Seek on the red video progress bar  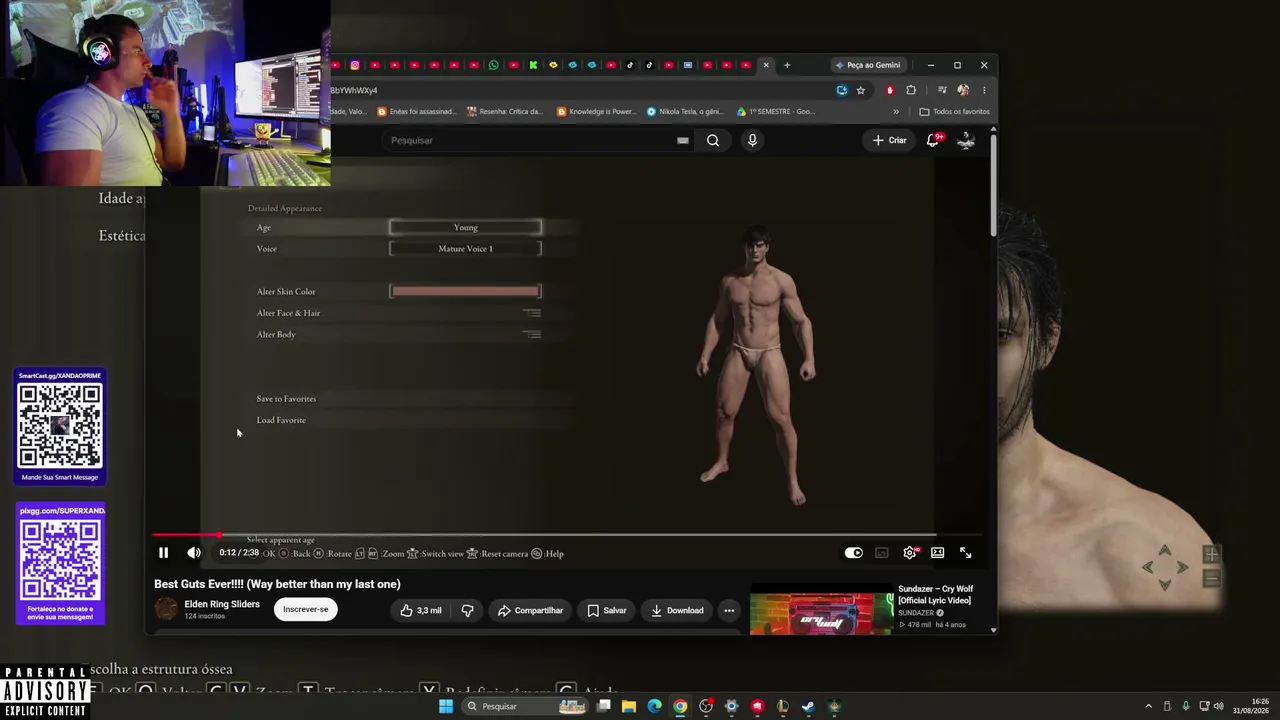(x=566, y=535)
